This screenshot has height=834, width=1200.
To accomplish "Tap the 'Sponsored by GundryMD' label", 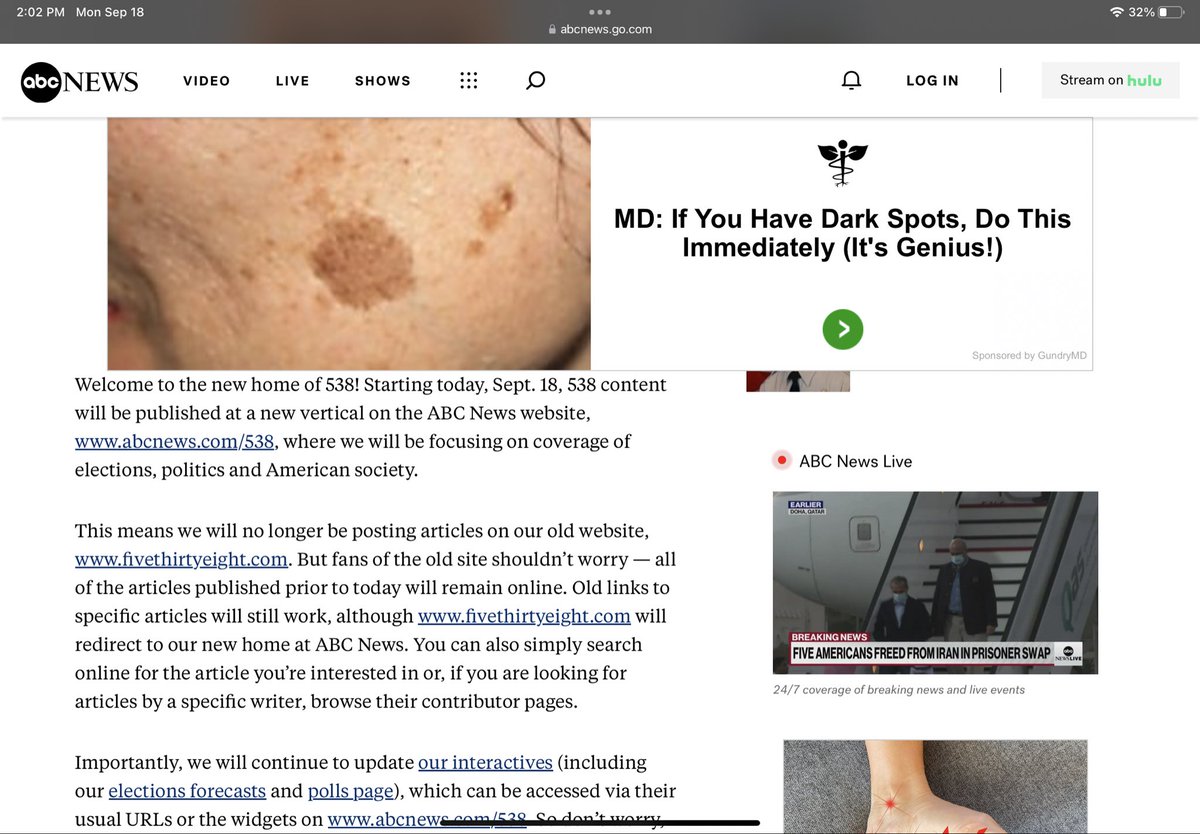I will point(1028,356).
